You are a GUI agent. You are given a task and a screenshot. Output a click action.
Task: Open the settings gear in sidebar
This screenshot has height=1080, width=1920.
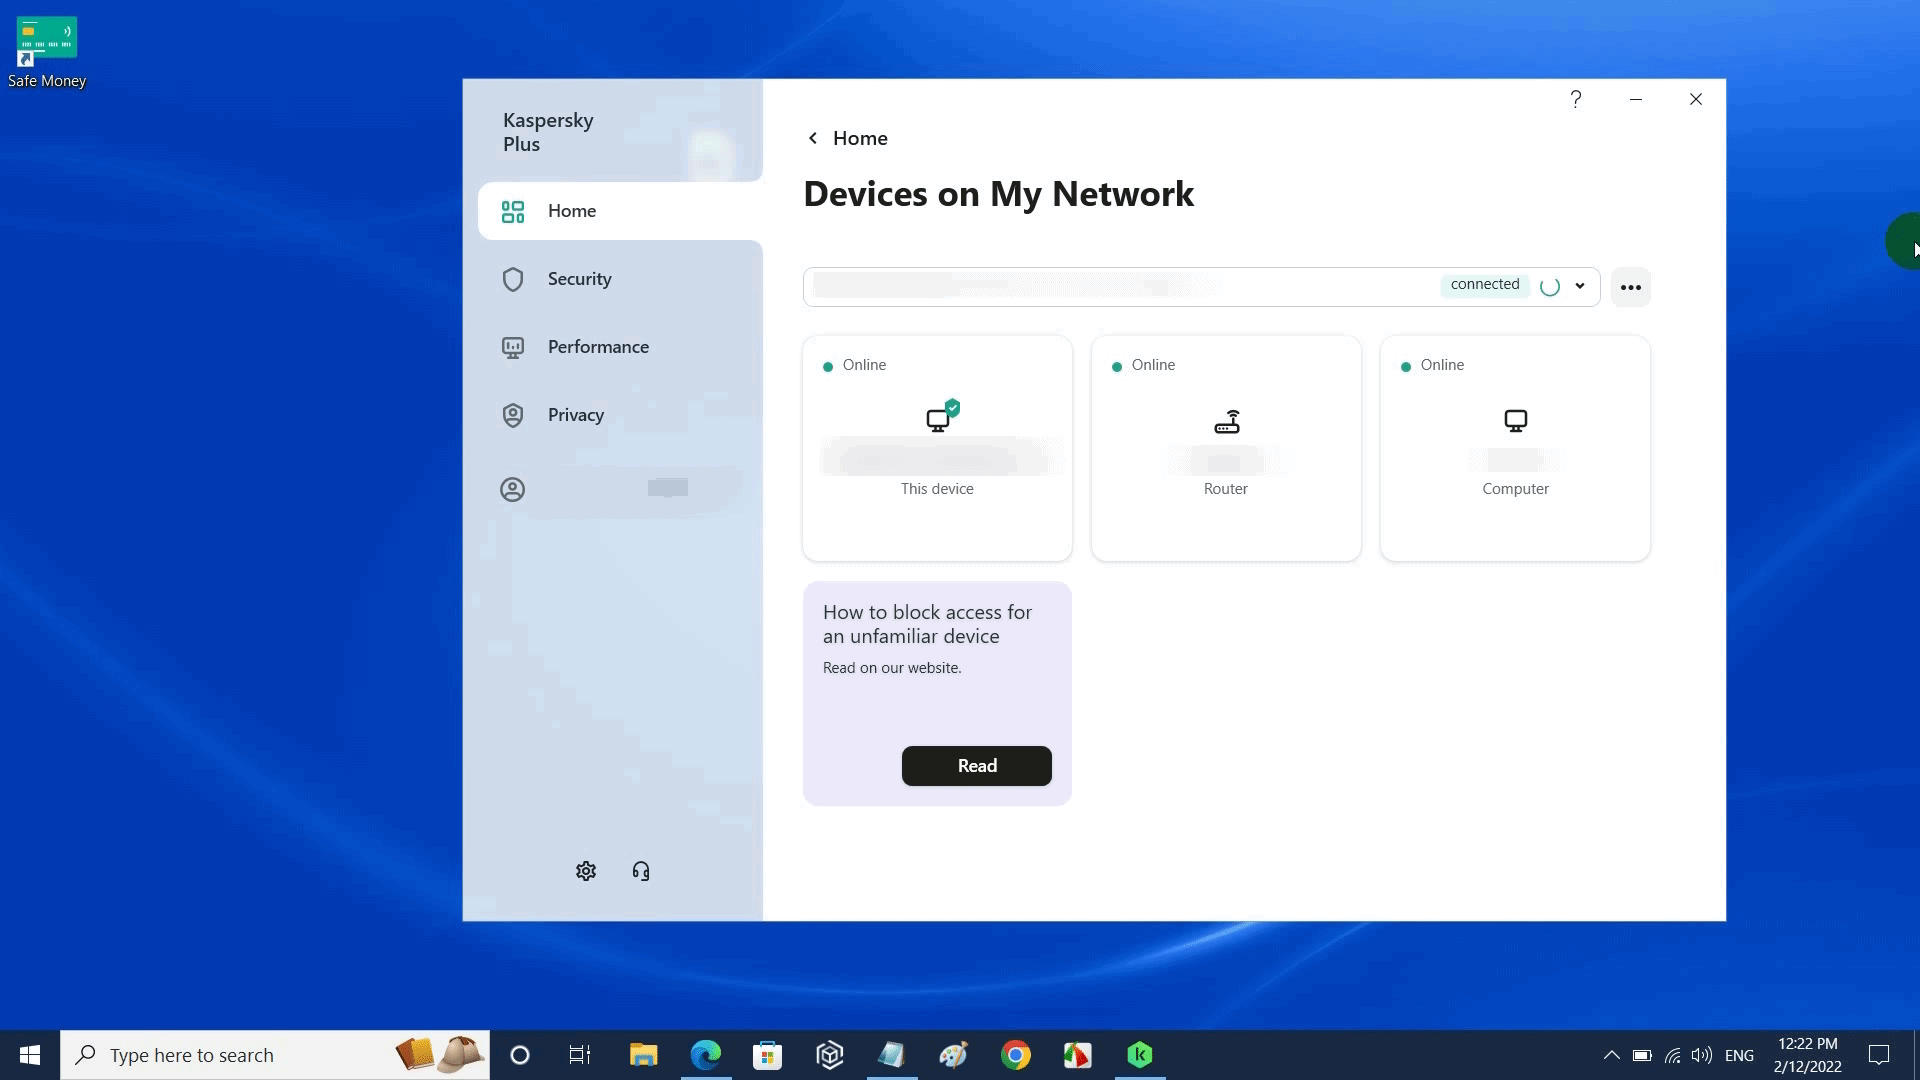click(x=586, y=871)
